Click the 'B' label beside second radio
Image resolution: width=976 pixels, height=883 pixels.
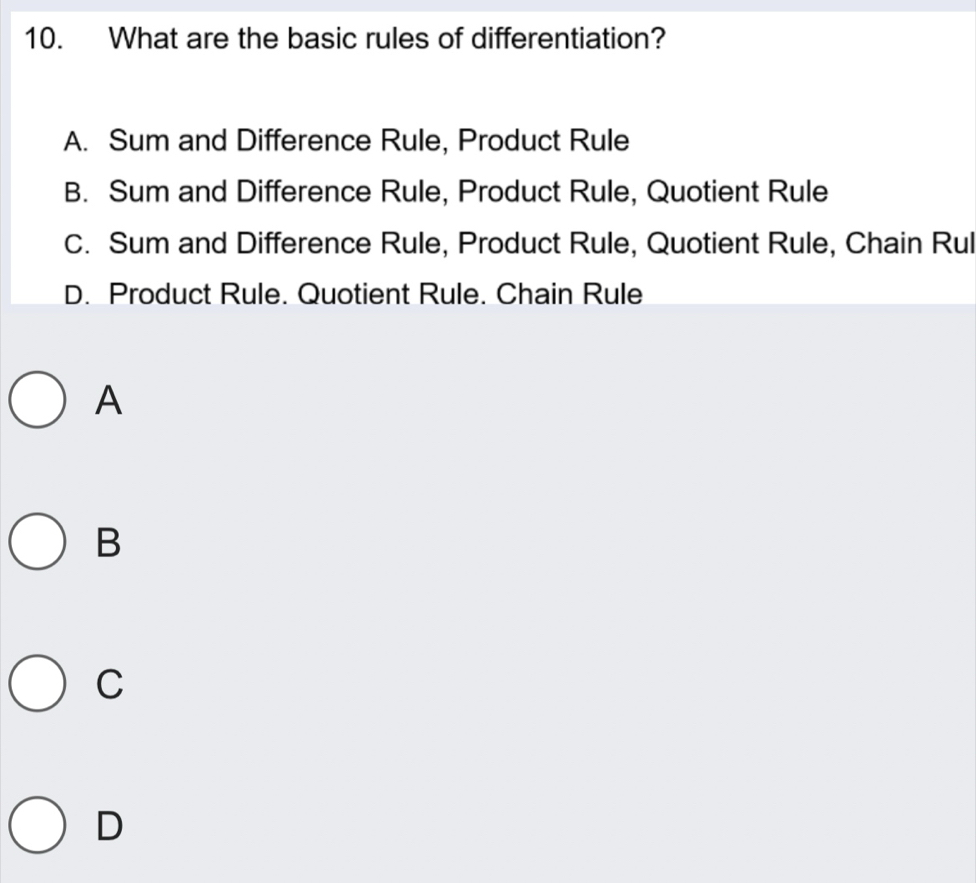pos(109,544)
